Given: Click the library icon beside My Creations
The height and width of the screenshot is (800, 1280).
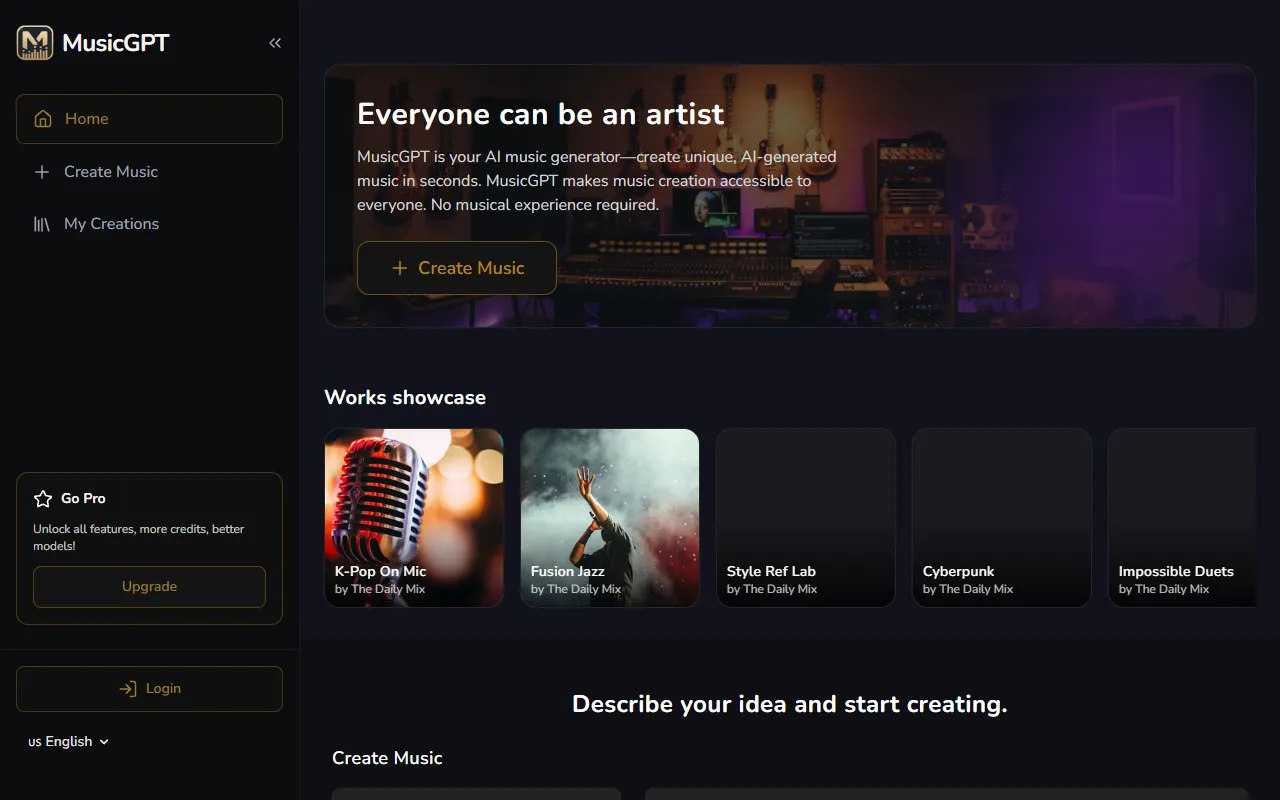Looking at the screenshot, I should tap(42, 224).
